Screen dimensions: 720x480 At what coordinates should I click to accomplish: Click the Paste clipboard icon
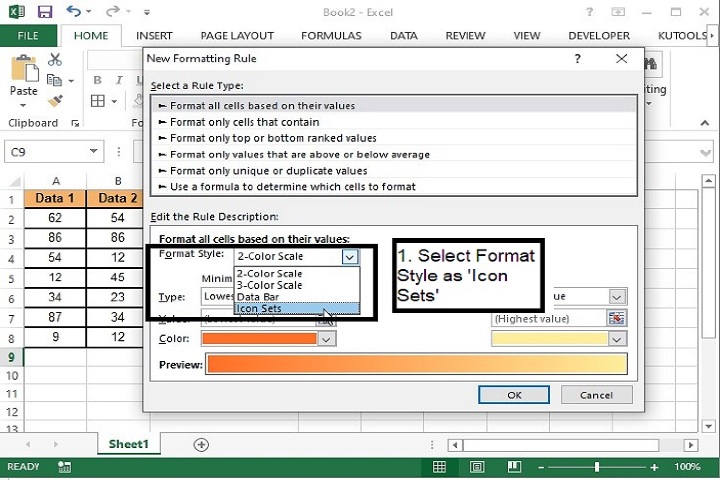pyautogui.click(x=24, y=68)
